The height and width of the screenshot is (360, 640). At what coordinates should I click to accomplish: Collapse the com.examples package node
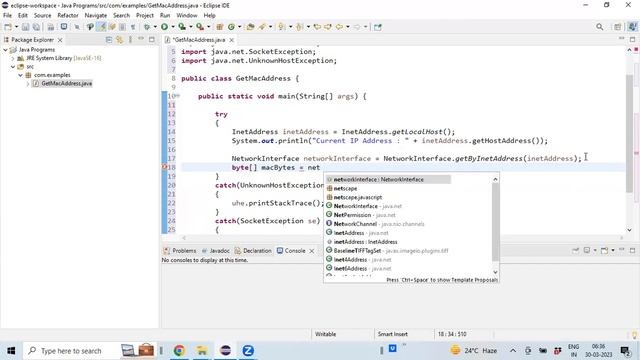tap(20, 75)
